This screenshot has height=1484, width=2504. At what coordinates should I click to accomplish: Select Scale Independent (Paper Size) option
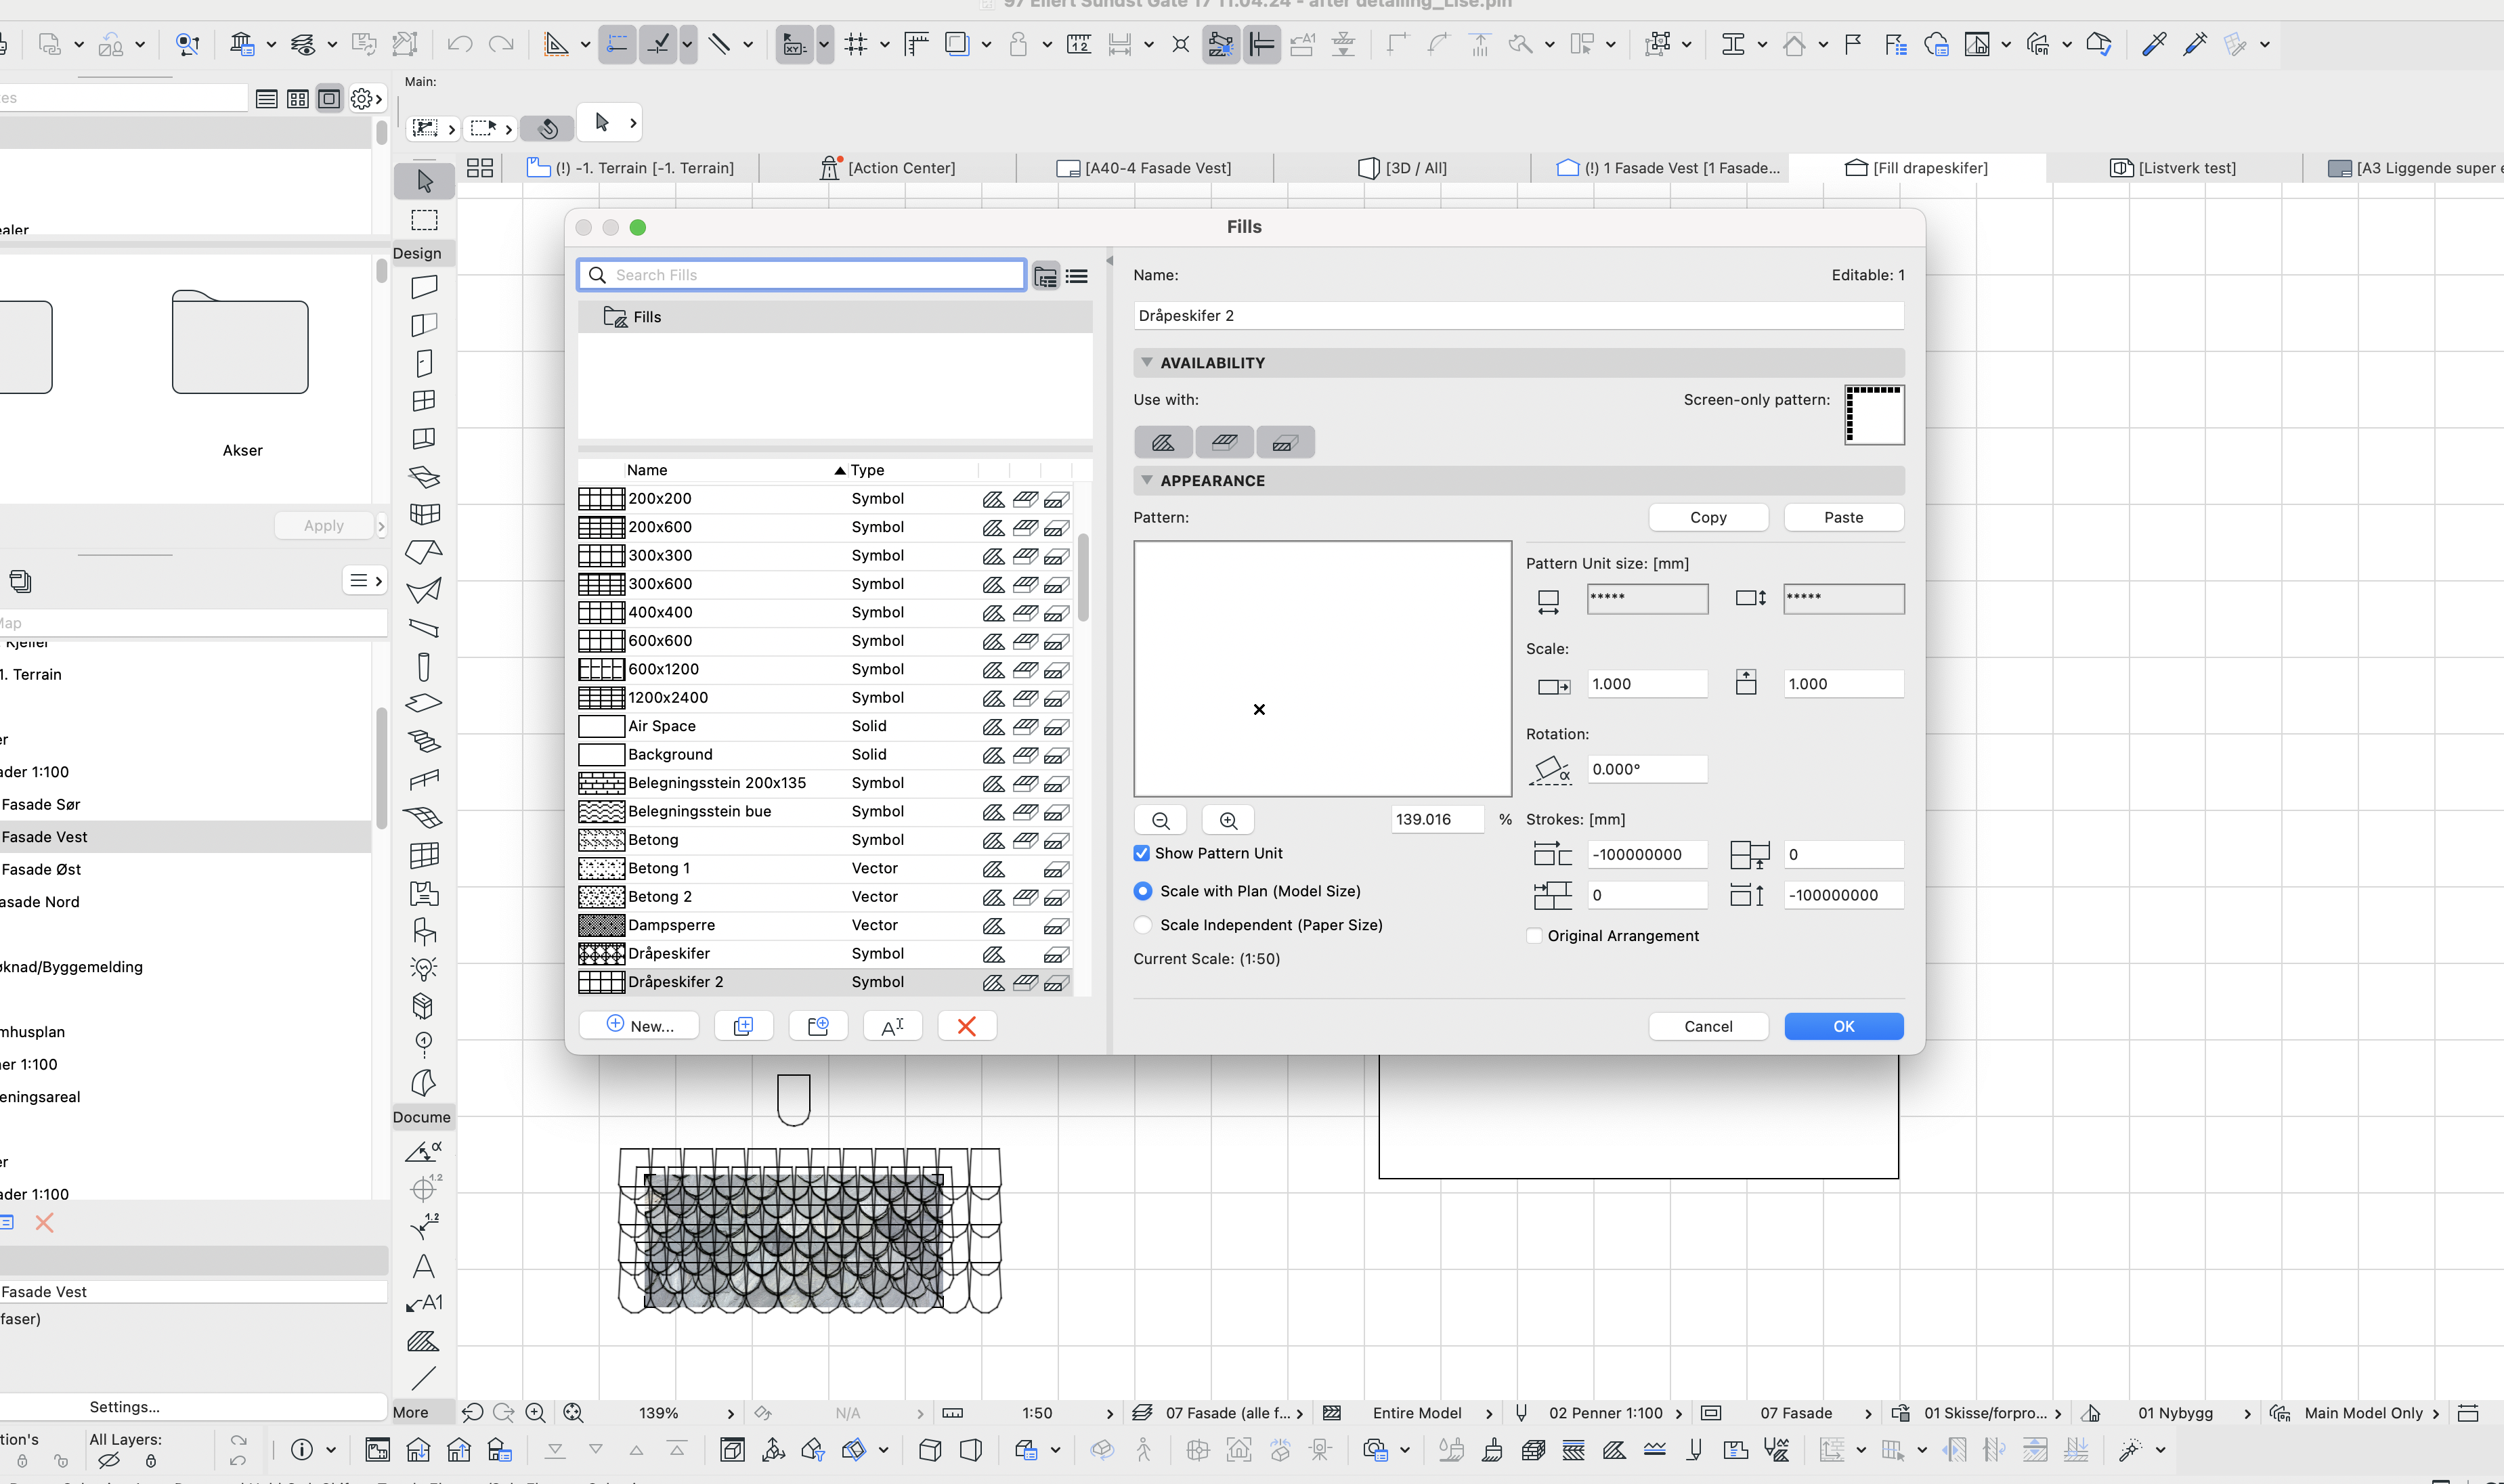1143,925
